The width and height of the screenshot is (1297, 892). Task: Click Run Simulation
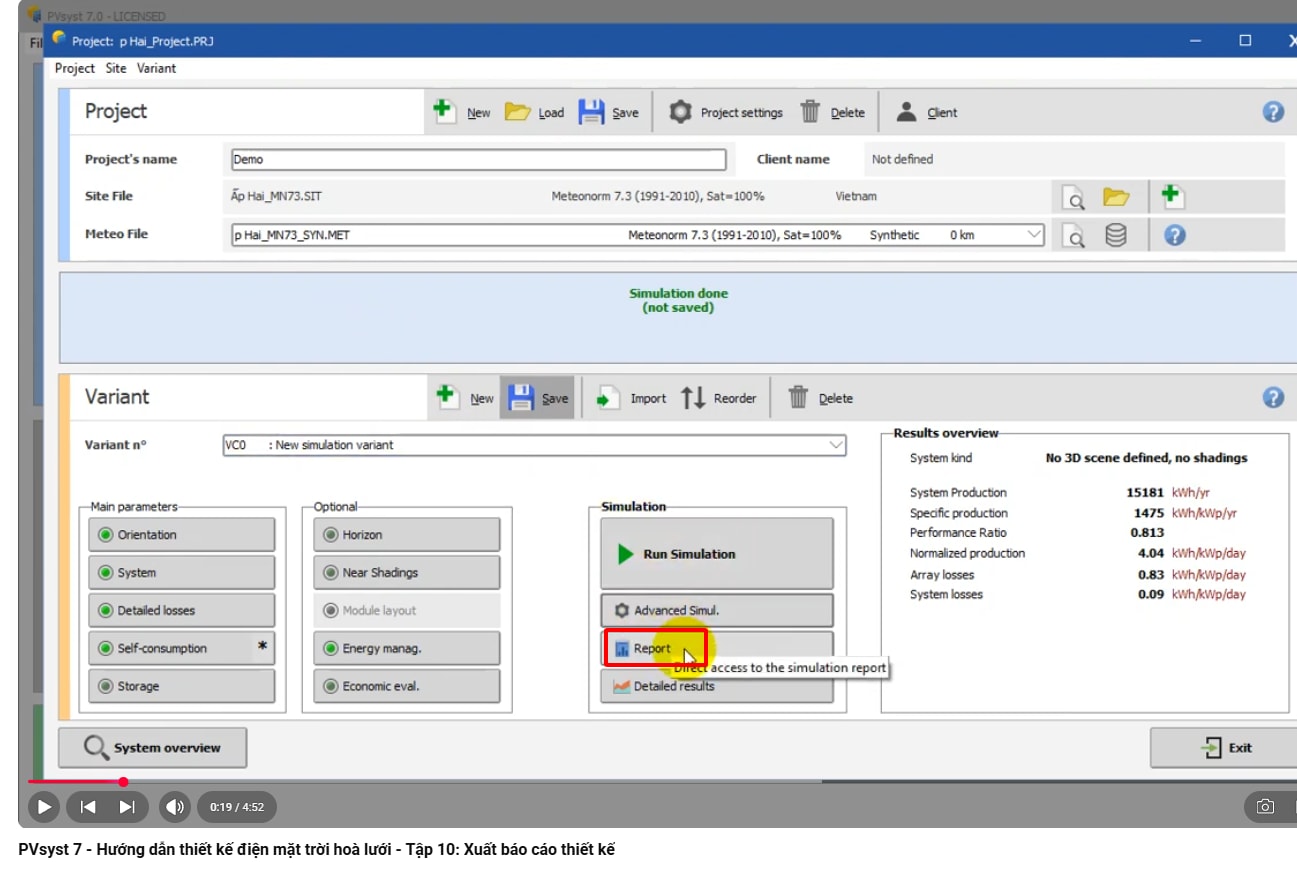tap(717, 554)
